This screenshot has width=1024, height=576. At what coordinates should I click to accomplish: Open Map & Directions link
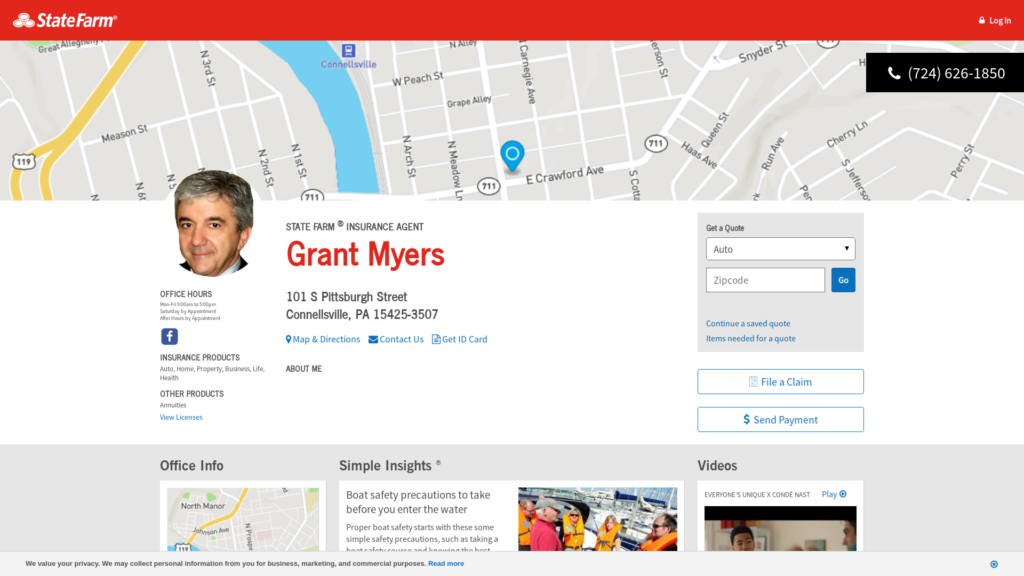click(323, 339)
